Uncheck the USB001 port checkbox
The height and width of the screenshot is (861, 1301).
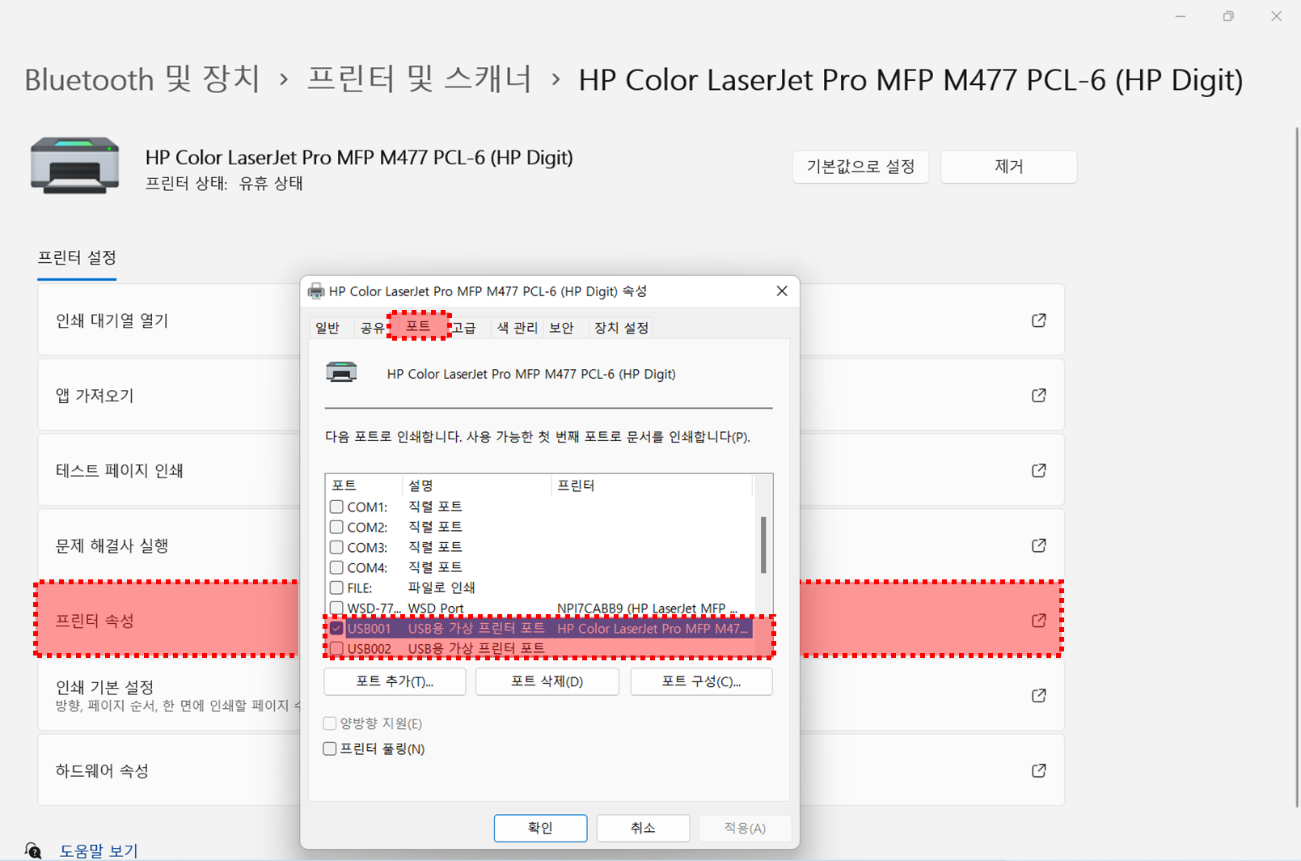(337, 628)
